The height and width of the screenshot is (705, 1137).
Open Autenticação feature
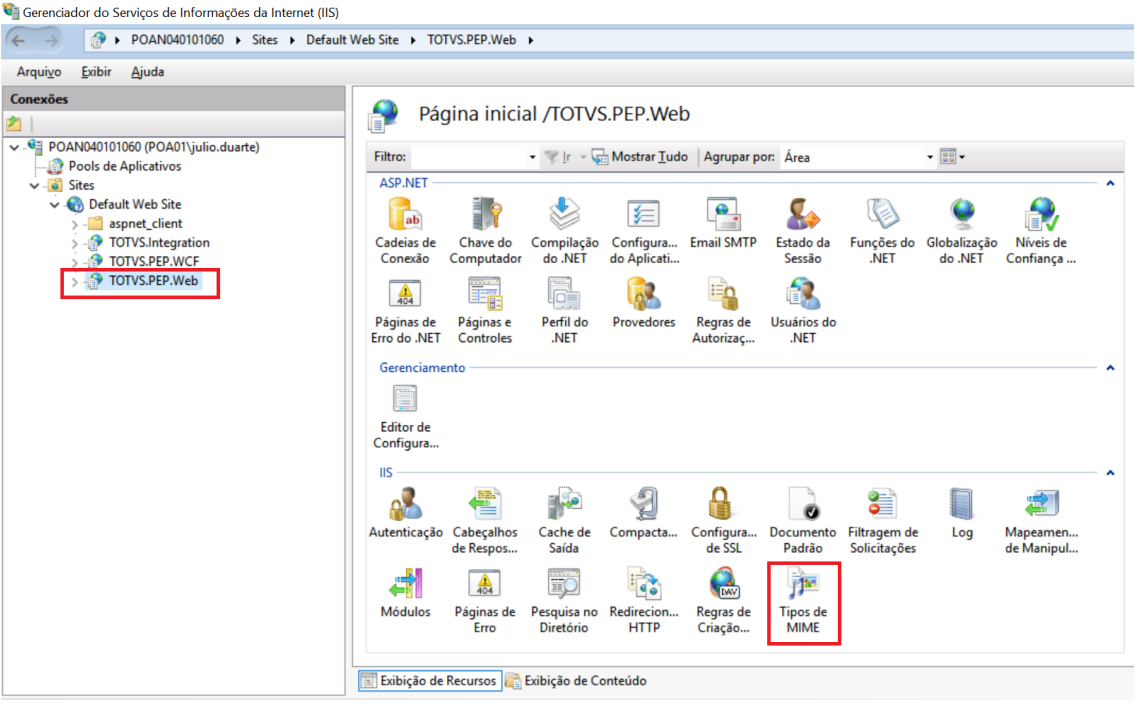405,514
